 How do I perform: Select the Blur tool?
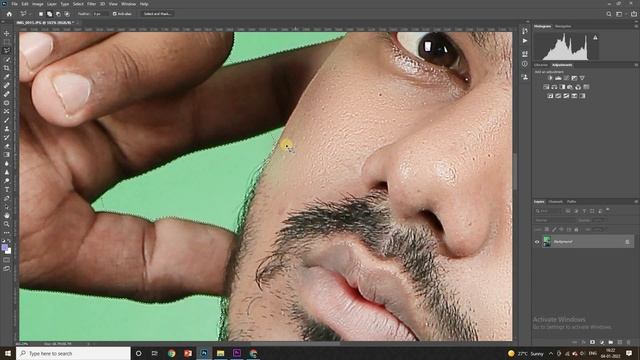(x=7, y=163)
